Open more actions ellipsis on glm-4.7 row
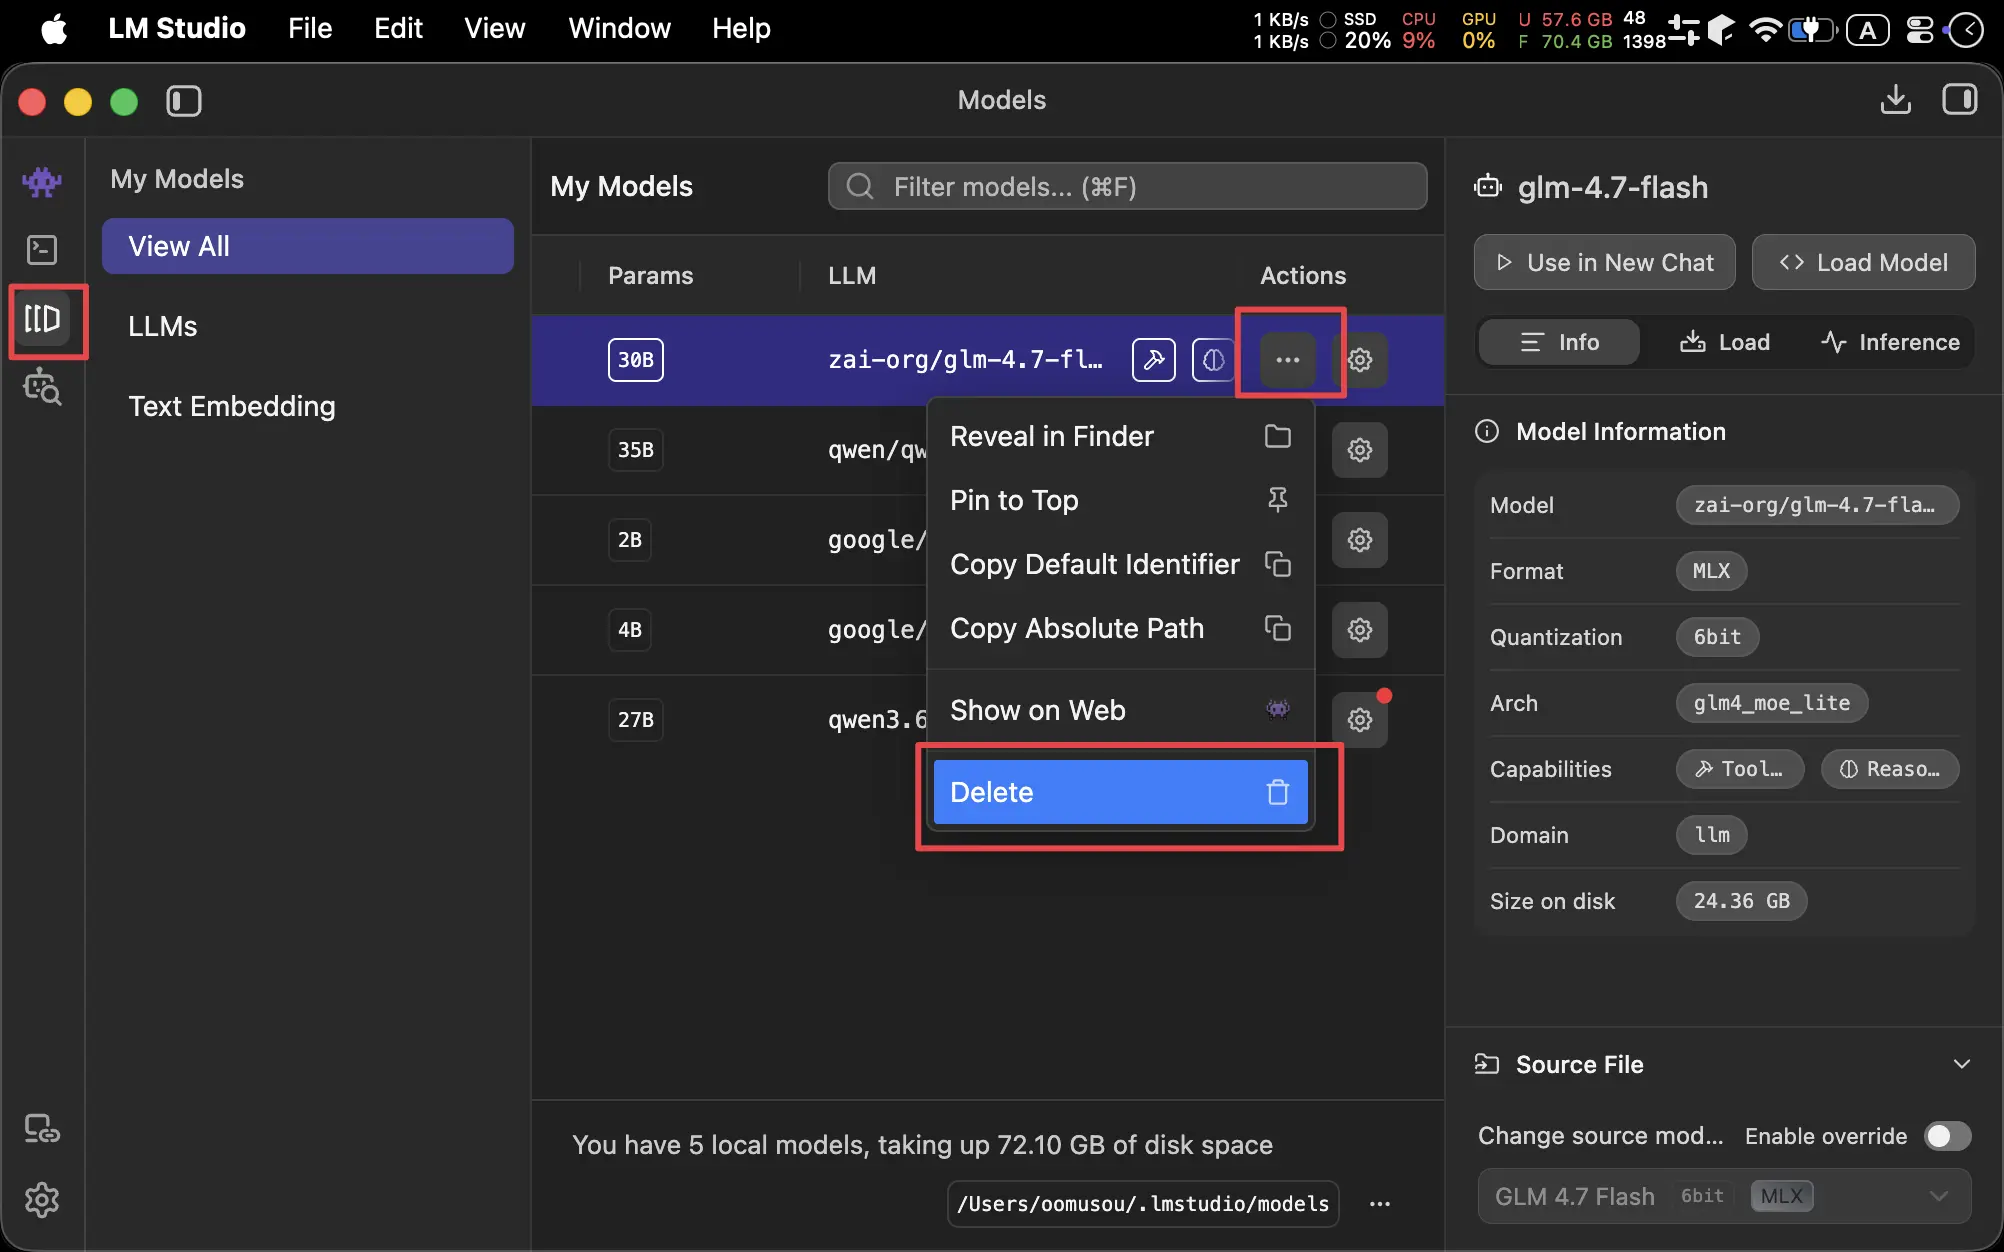This screenshot has height=1252, width=2004. (1288, 360)
